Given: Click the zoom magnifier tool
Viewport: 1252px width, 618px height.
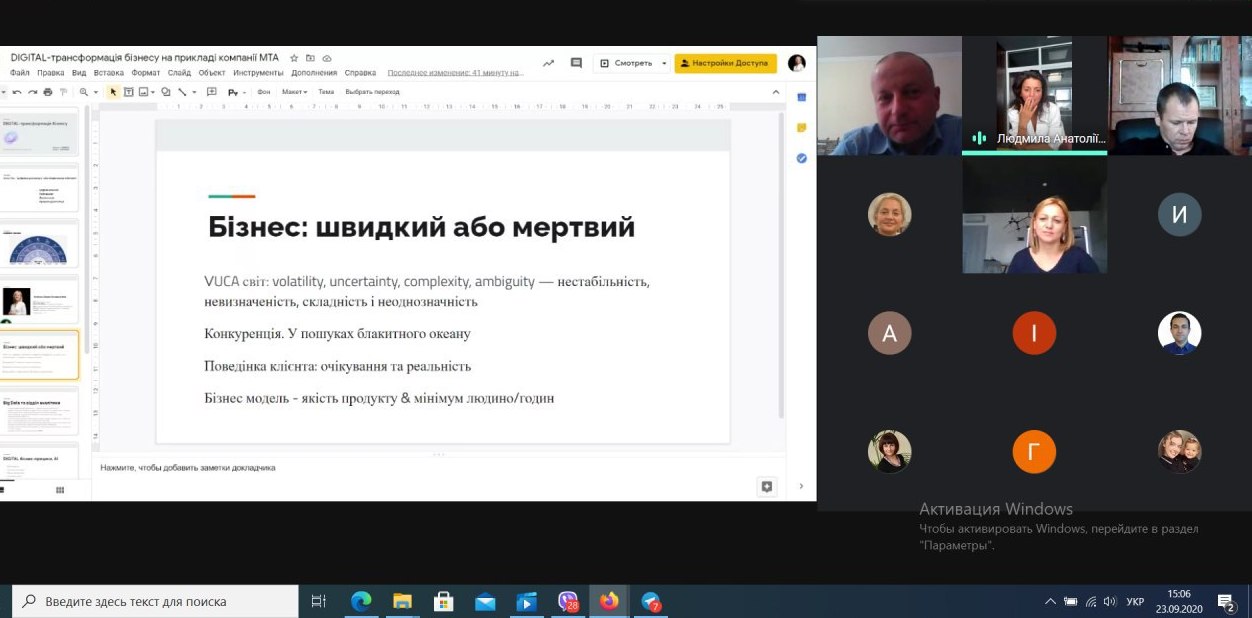Looking at the screenshot, I should coord(83,92).
